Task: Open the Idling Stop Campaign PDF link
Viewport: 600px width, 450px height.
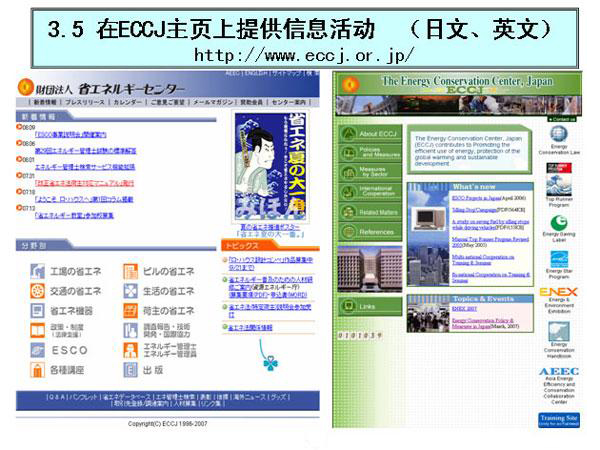Action: 474,210
